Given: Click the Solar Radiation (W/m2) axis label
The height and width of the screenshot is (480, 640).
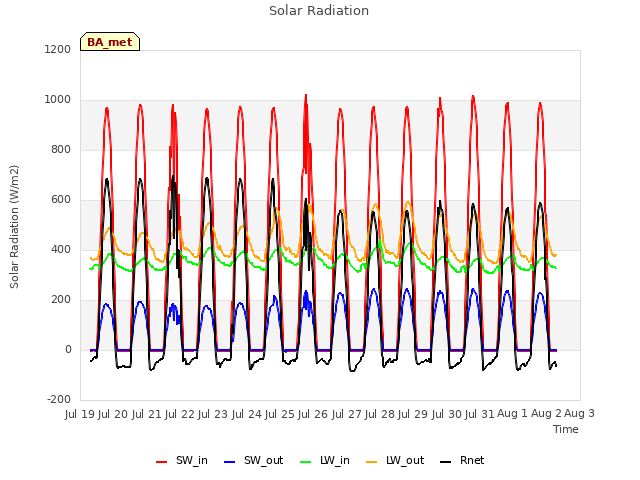Looking at the screenshot, I should point(14,227).
